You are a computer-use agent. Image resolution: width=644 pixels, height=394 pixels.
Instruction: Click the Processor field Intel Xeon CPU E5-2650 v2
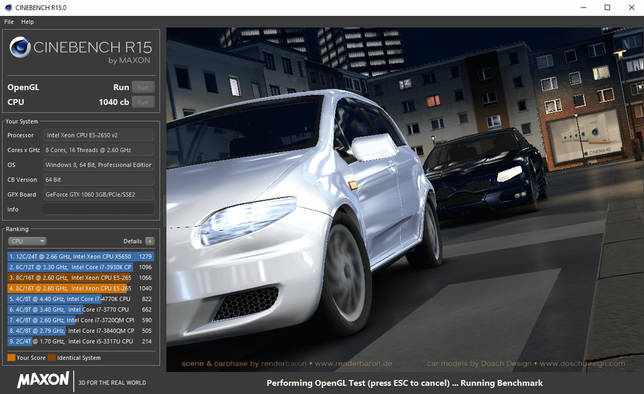click(99, 135)
